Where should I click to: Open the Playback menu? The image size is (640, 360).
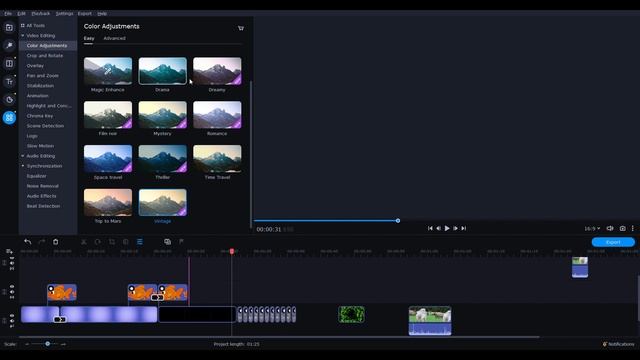click(x=41, y=13)
